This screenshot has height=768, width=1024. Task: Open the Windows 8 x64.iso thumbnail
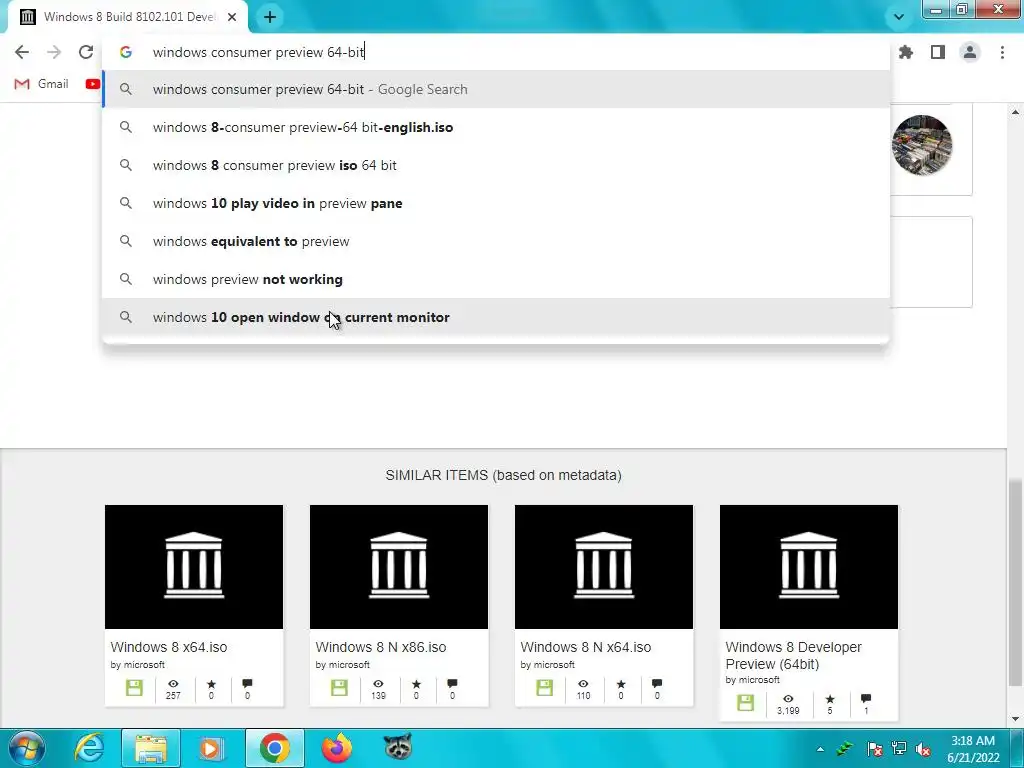pyautogui.click(x=194, y=566)
